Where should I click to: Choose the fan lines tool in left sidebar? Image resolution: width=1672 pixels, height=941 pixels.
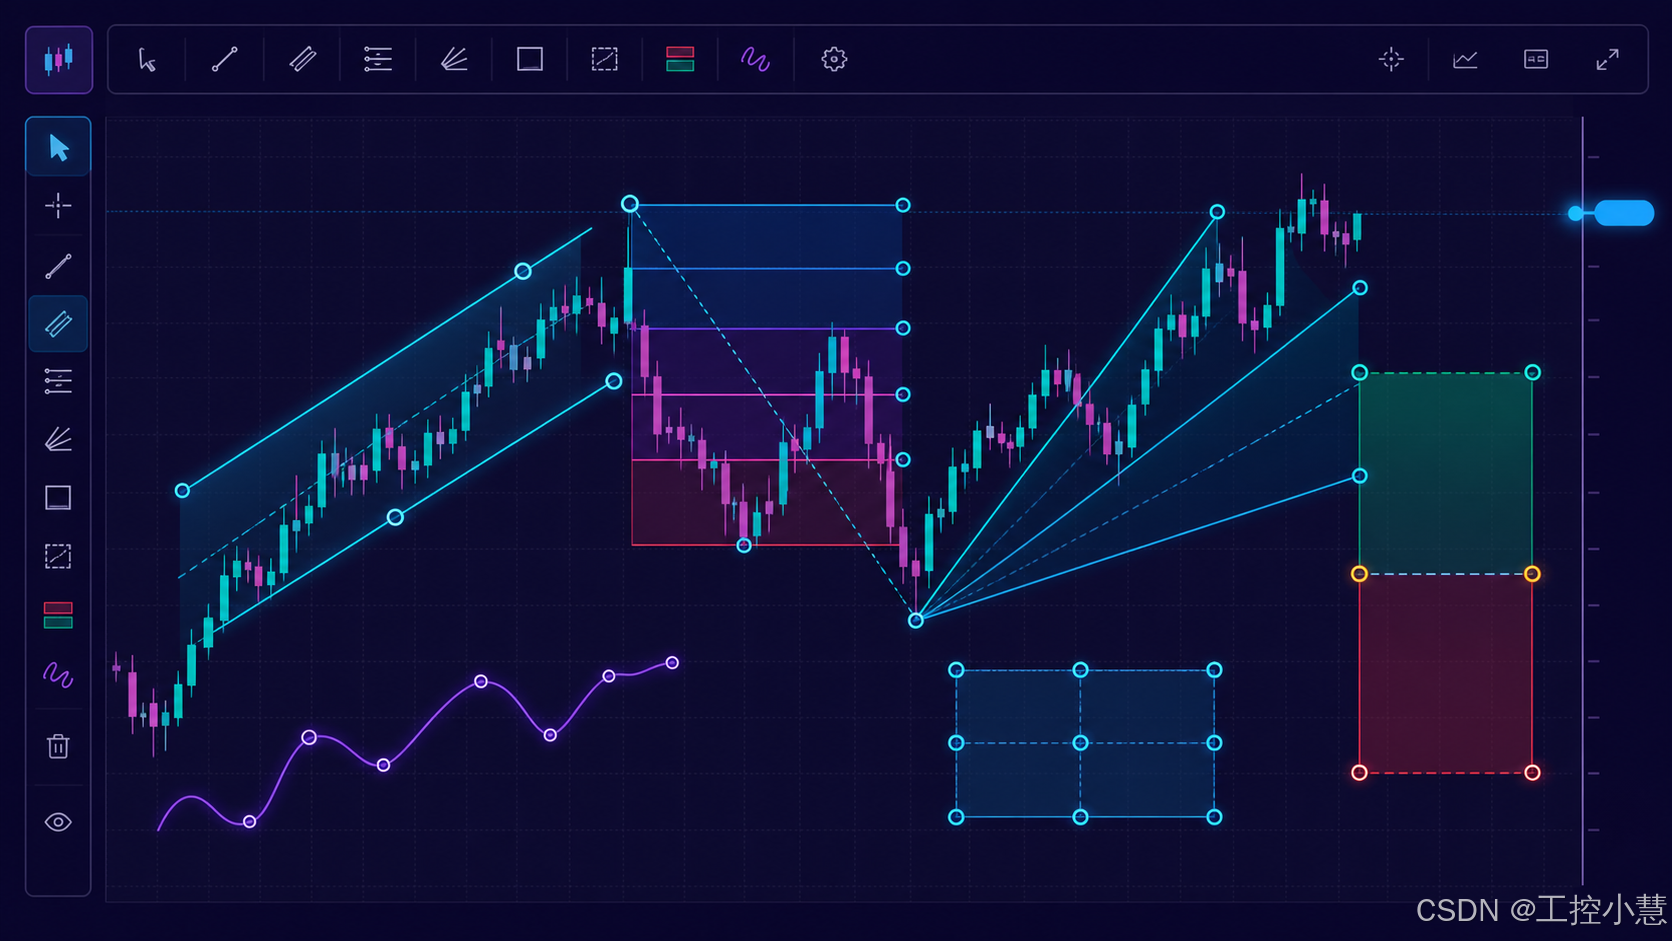(x=58, y=439)
